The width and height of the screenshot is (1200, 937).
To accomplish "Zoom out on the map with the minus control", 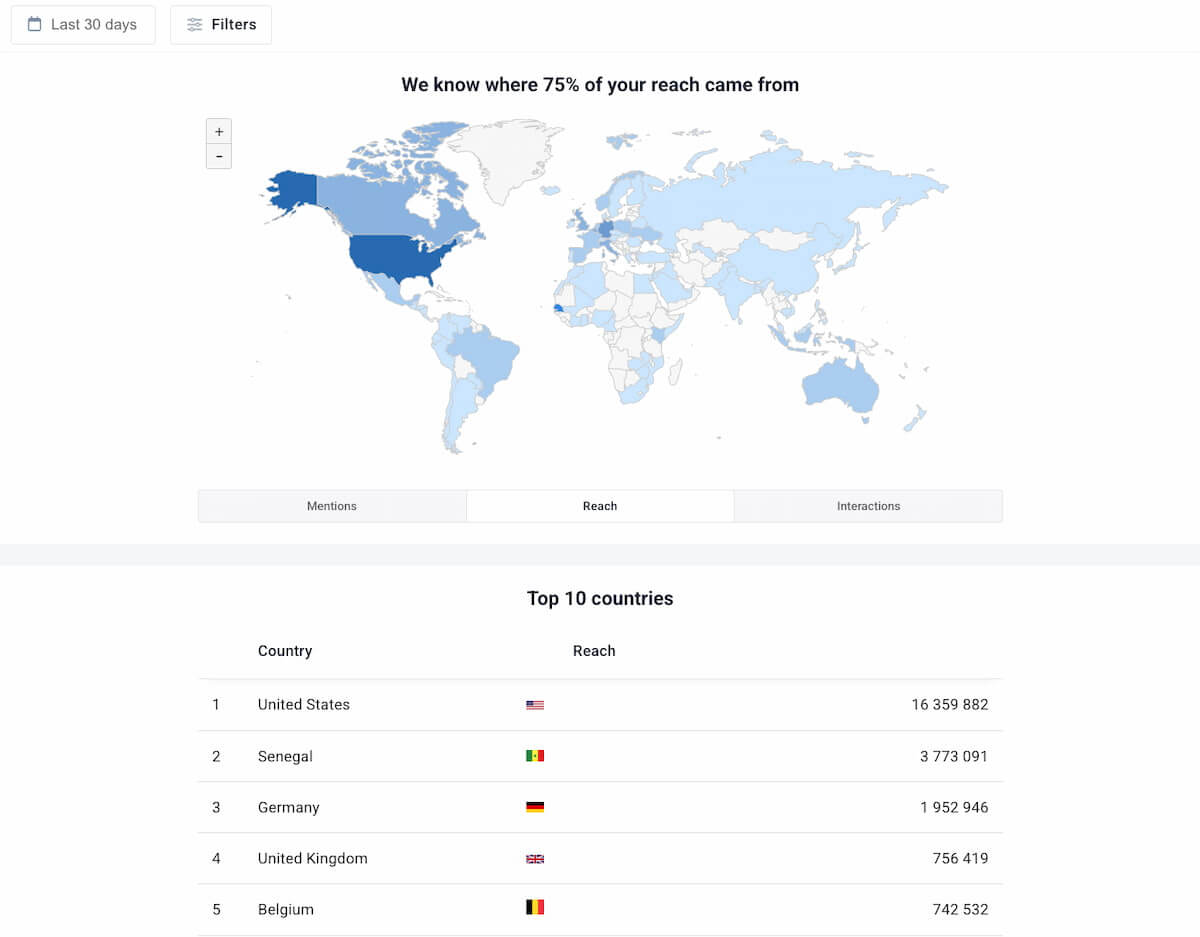I will click(x=219, y=156).
